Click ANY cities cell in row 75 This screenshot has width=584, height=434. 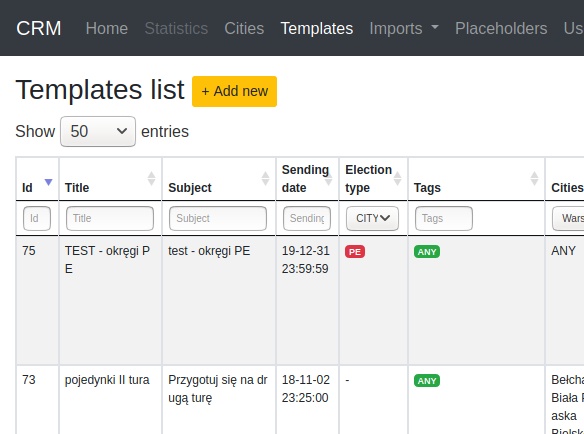(564, 251)
